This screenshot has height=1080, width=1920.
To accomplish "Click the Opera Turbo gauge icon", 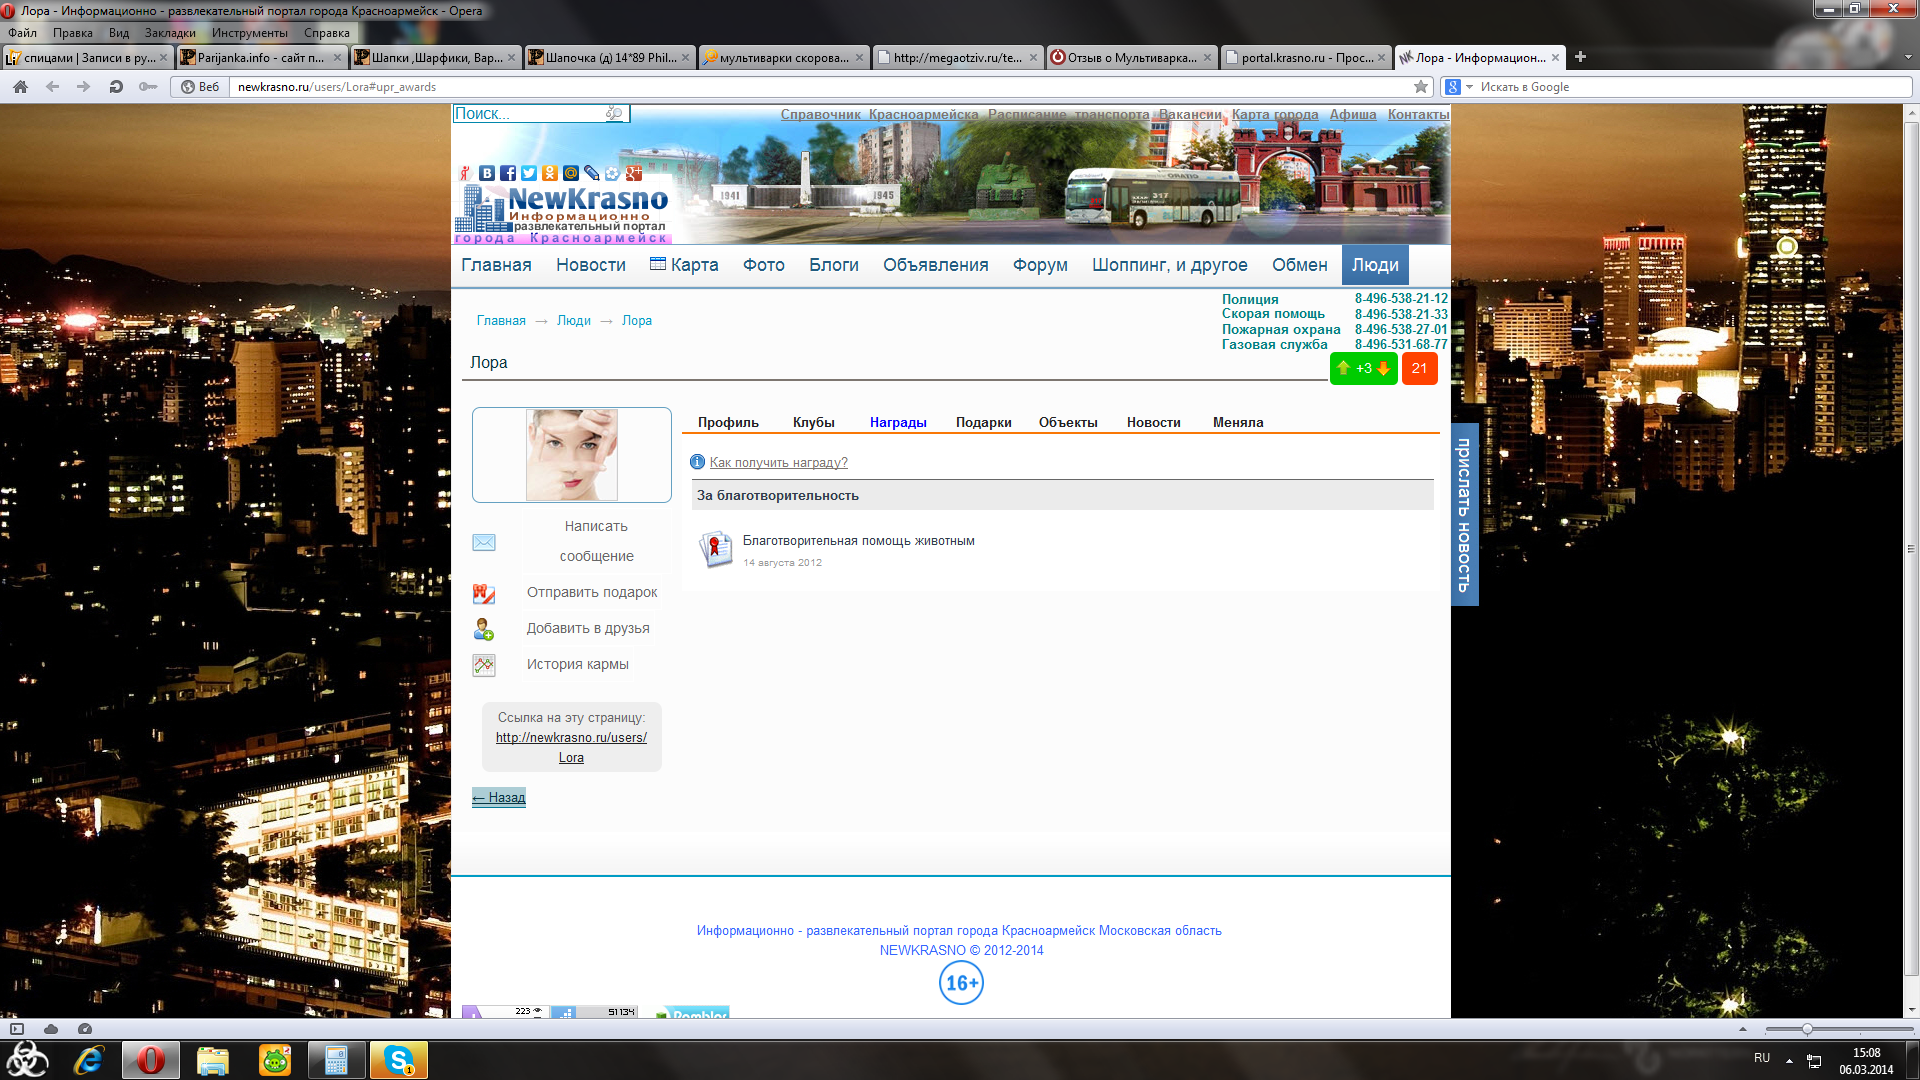I will (85, 1029).
